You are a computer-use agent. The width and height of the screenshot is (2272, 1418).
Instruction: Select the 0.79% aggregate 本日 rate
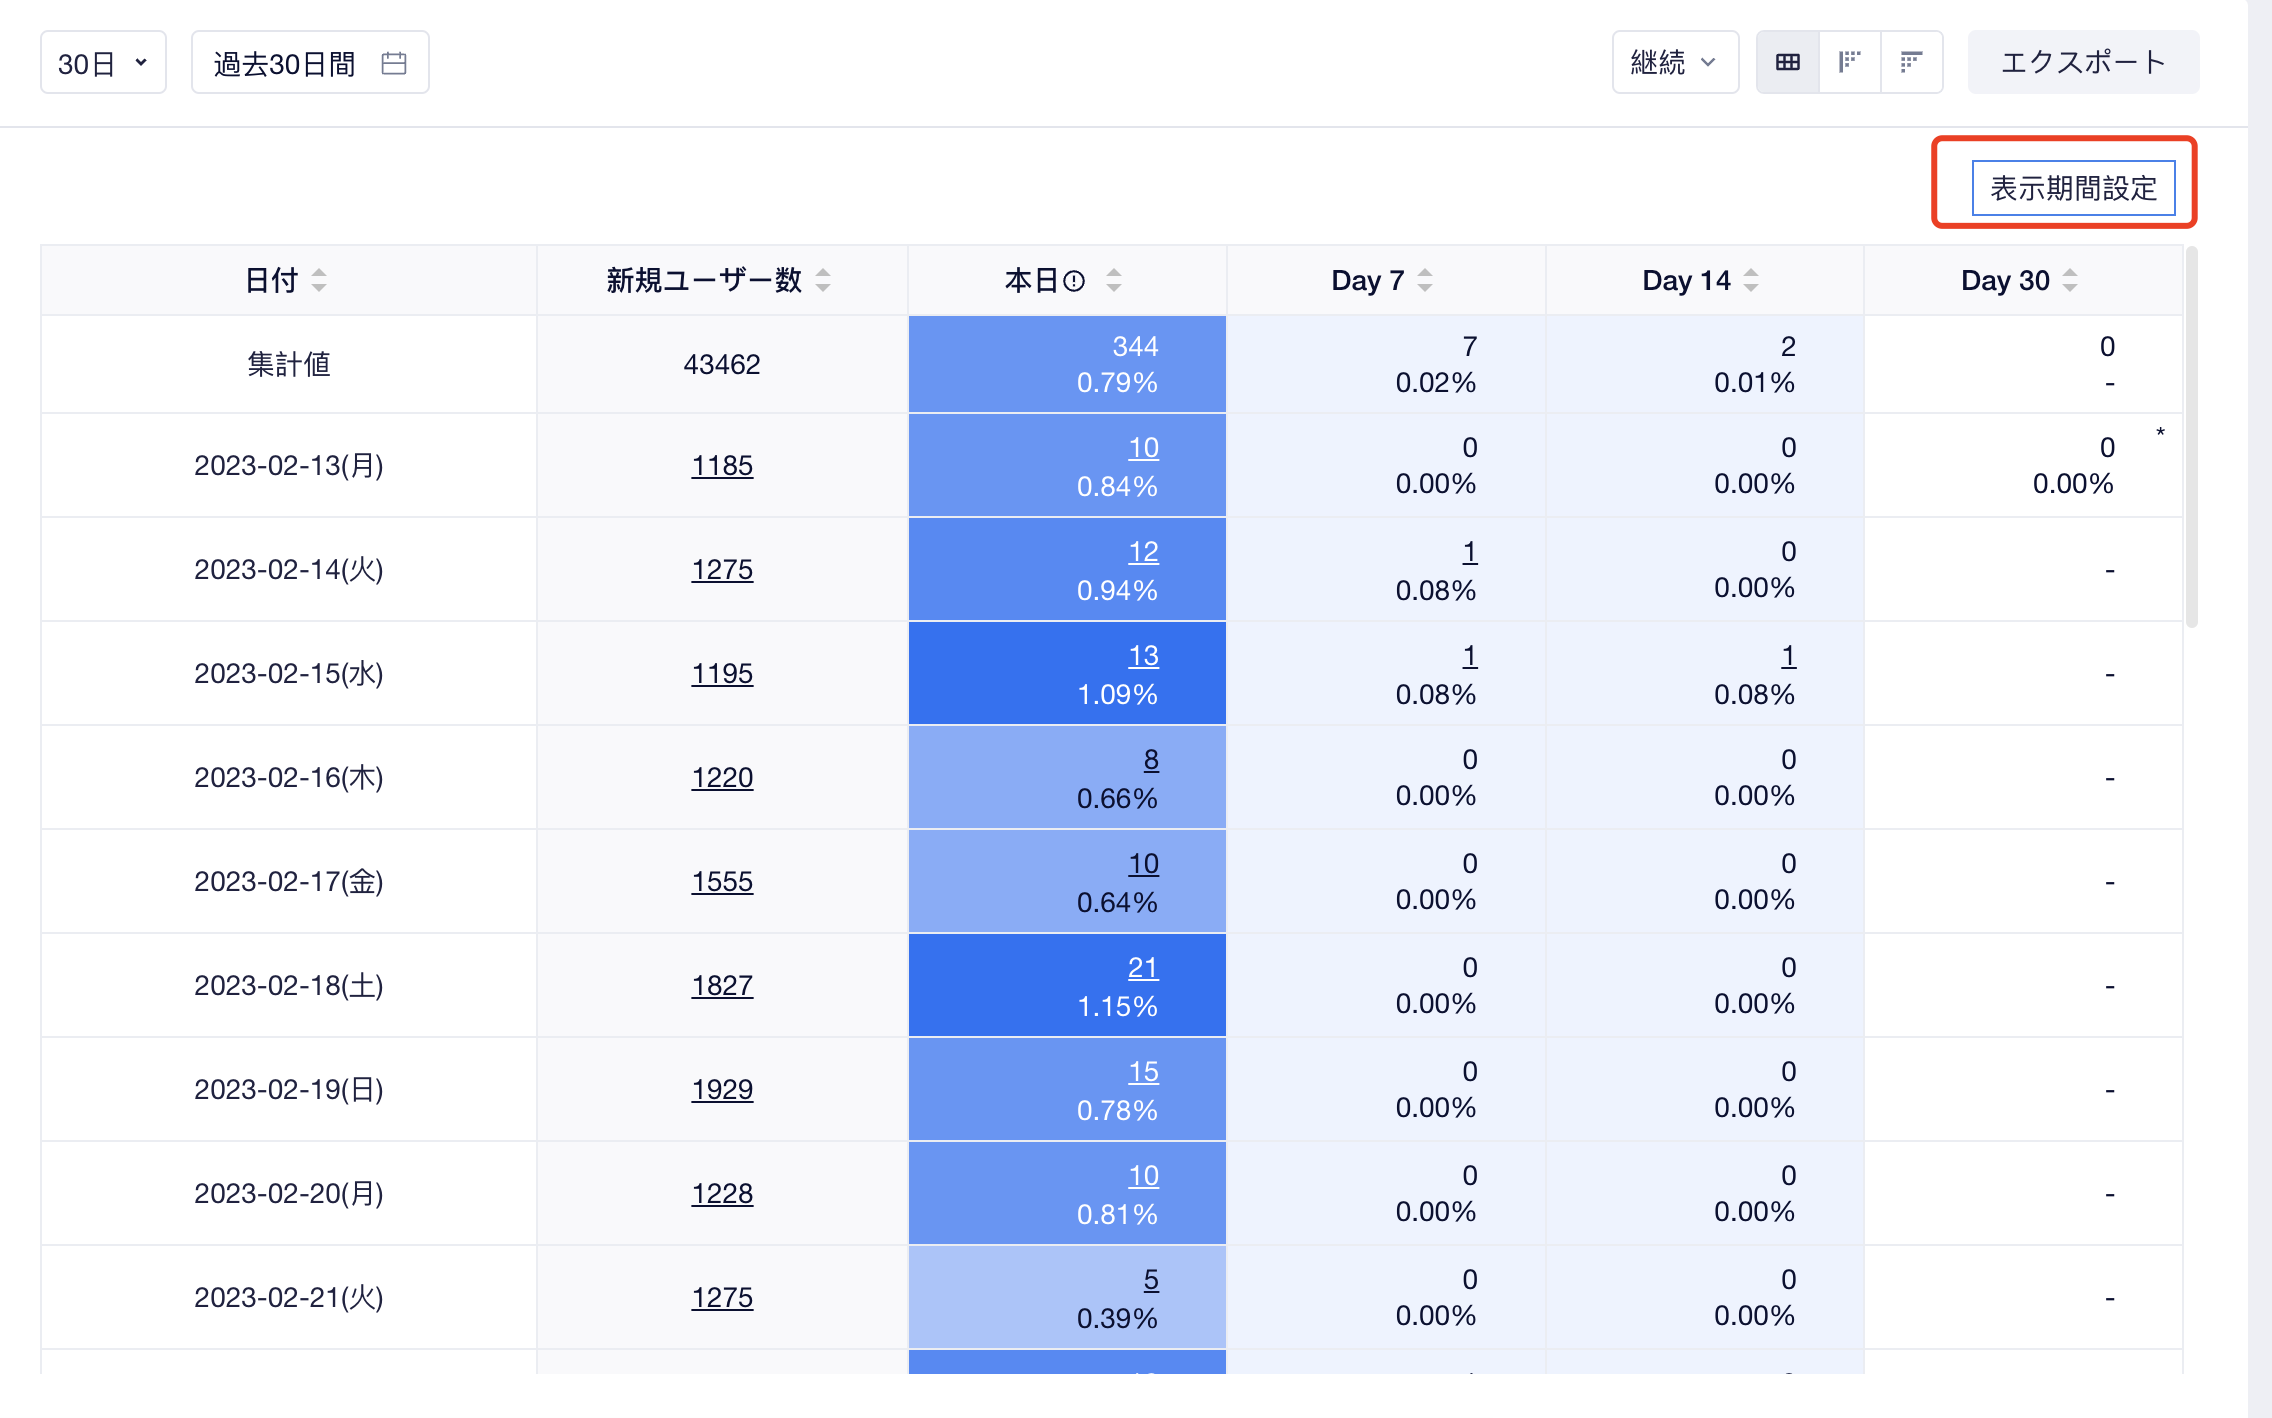point(1117,382)
